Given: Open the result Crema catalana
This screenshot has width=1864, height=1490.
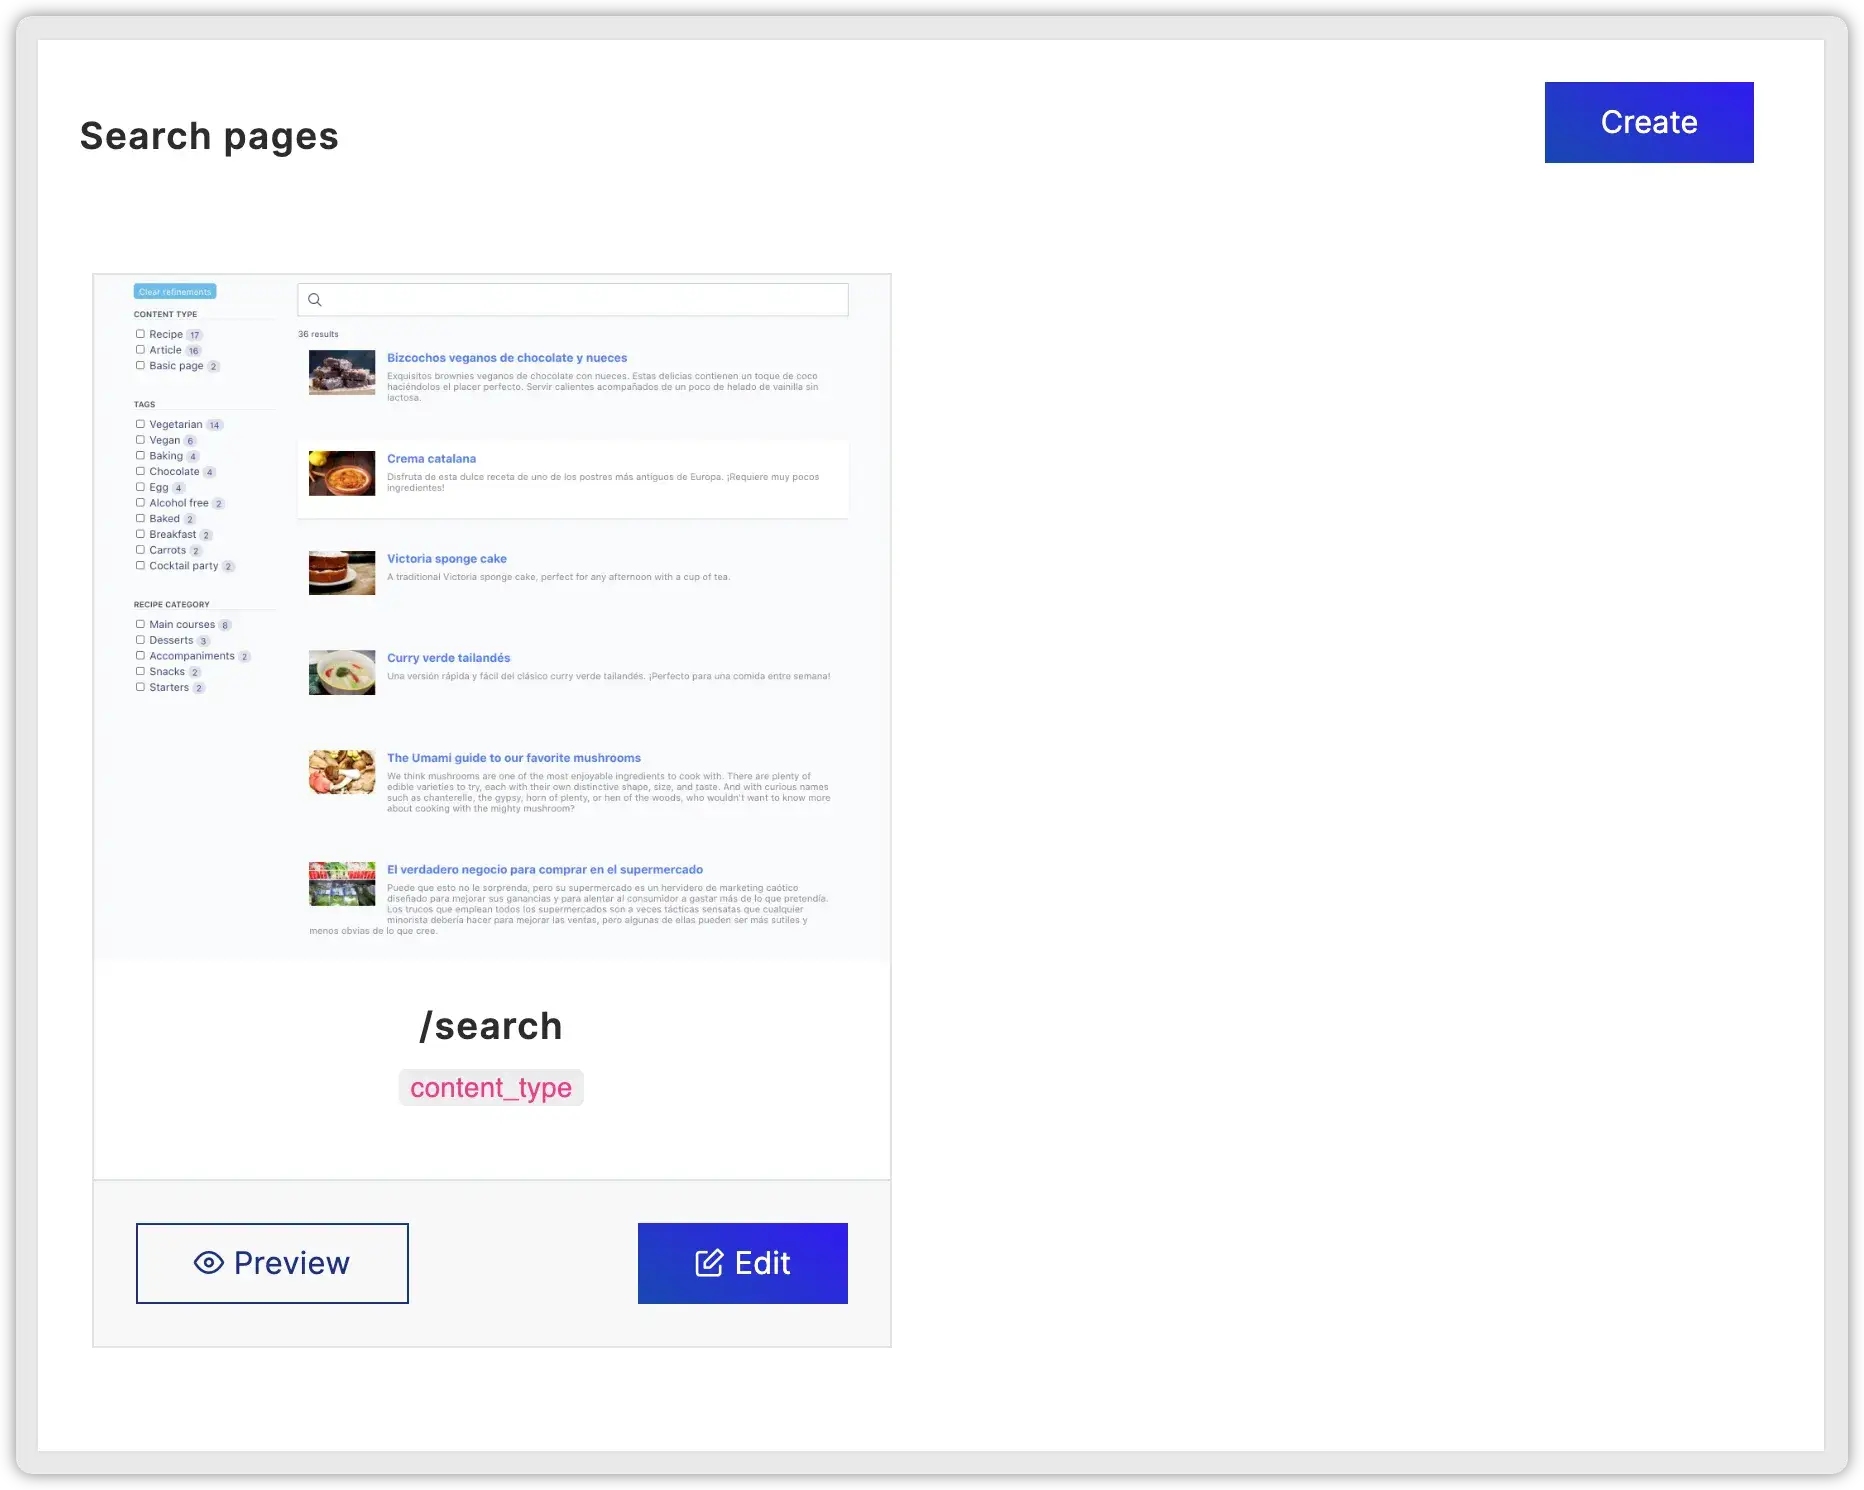Looking at the screenshot, I should [x=431, y=458].
